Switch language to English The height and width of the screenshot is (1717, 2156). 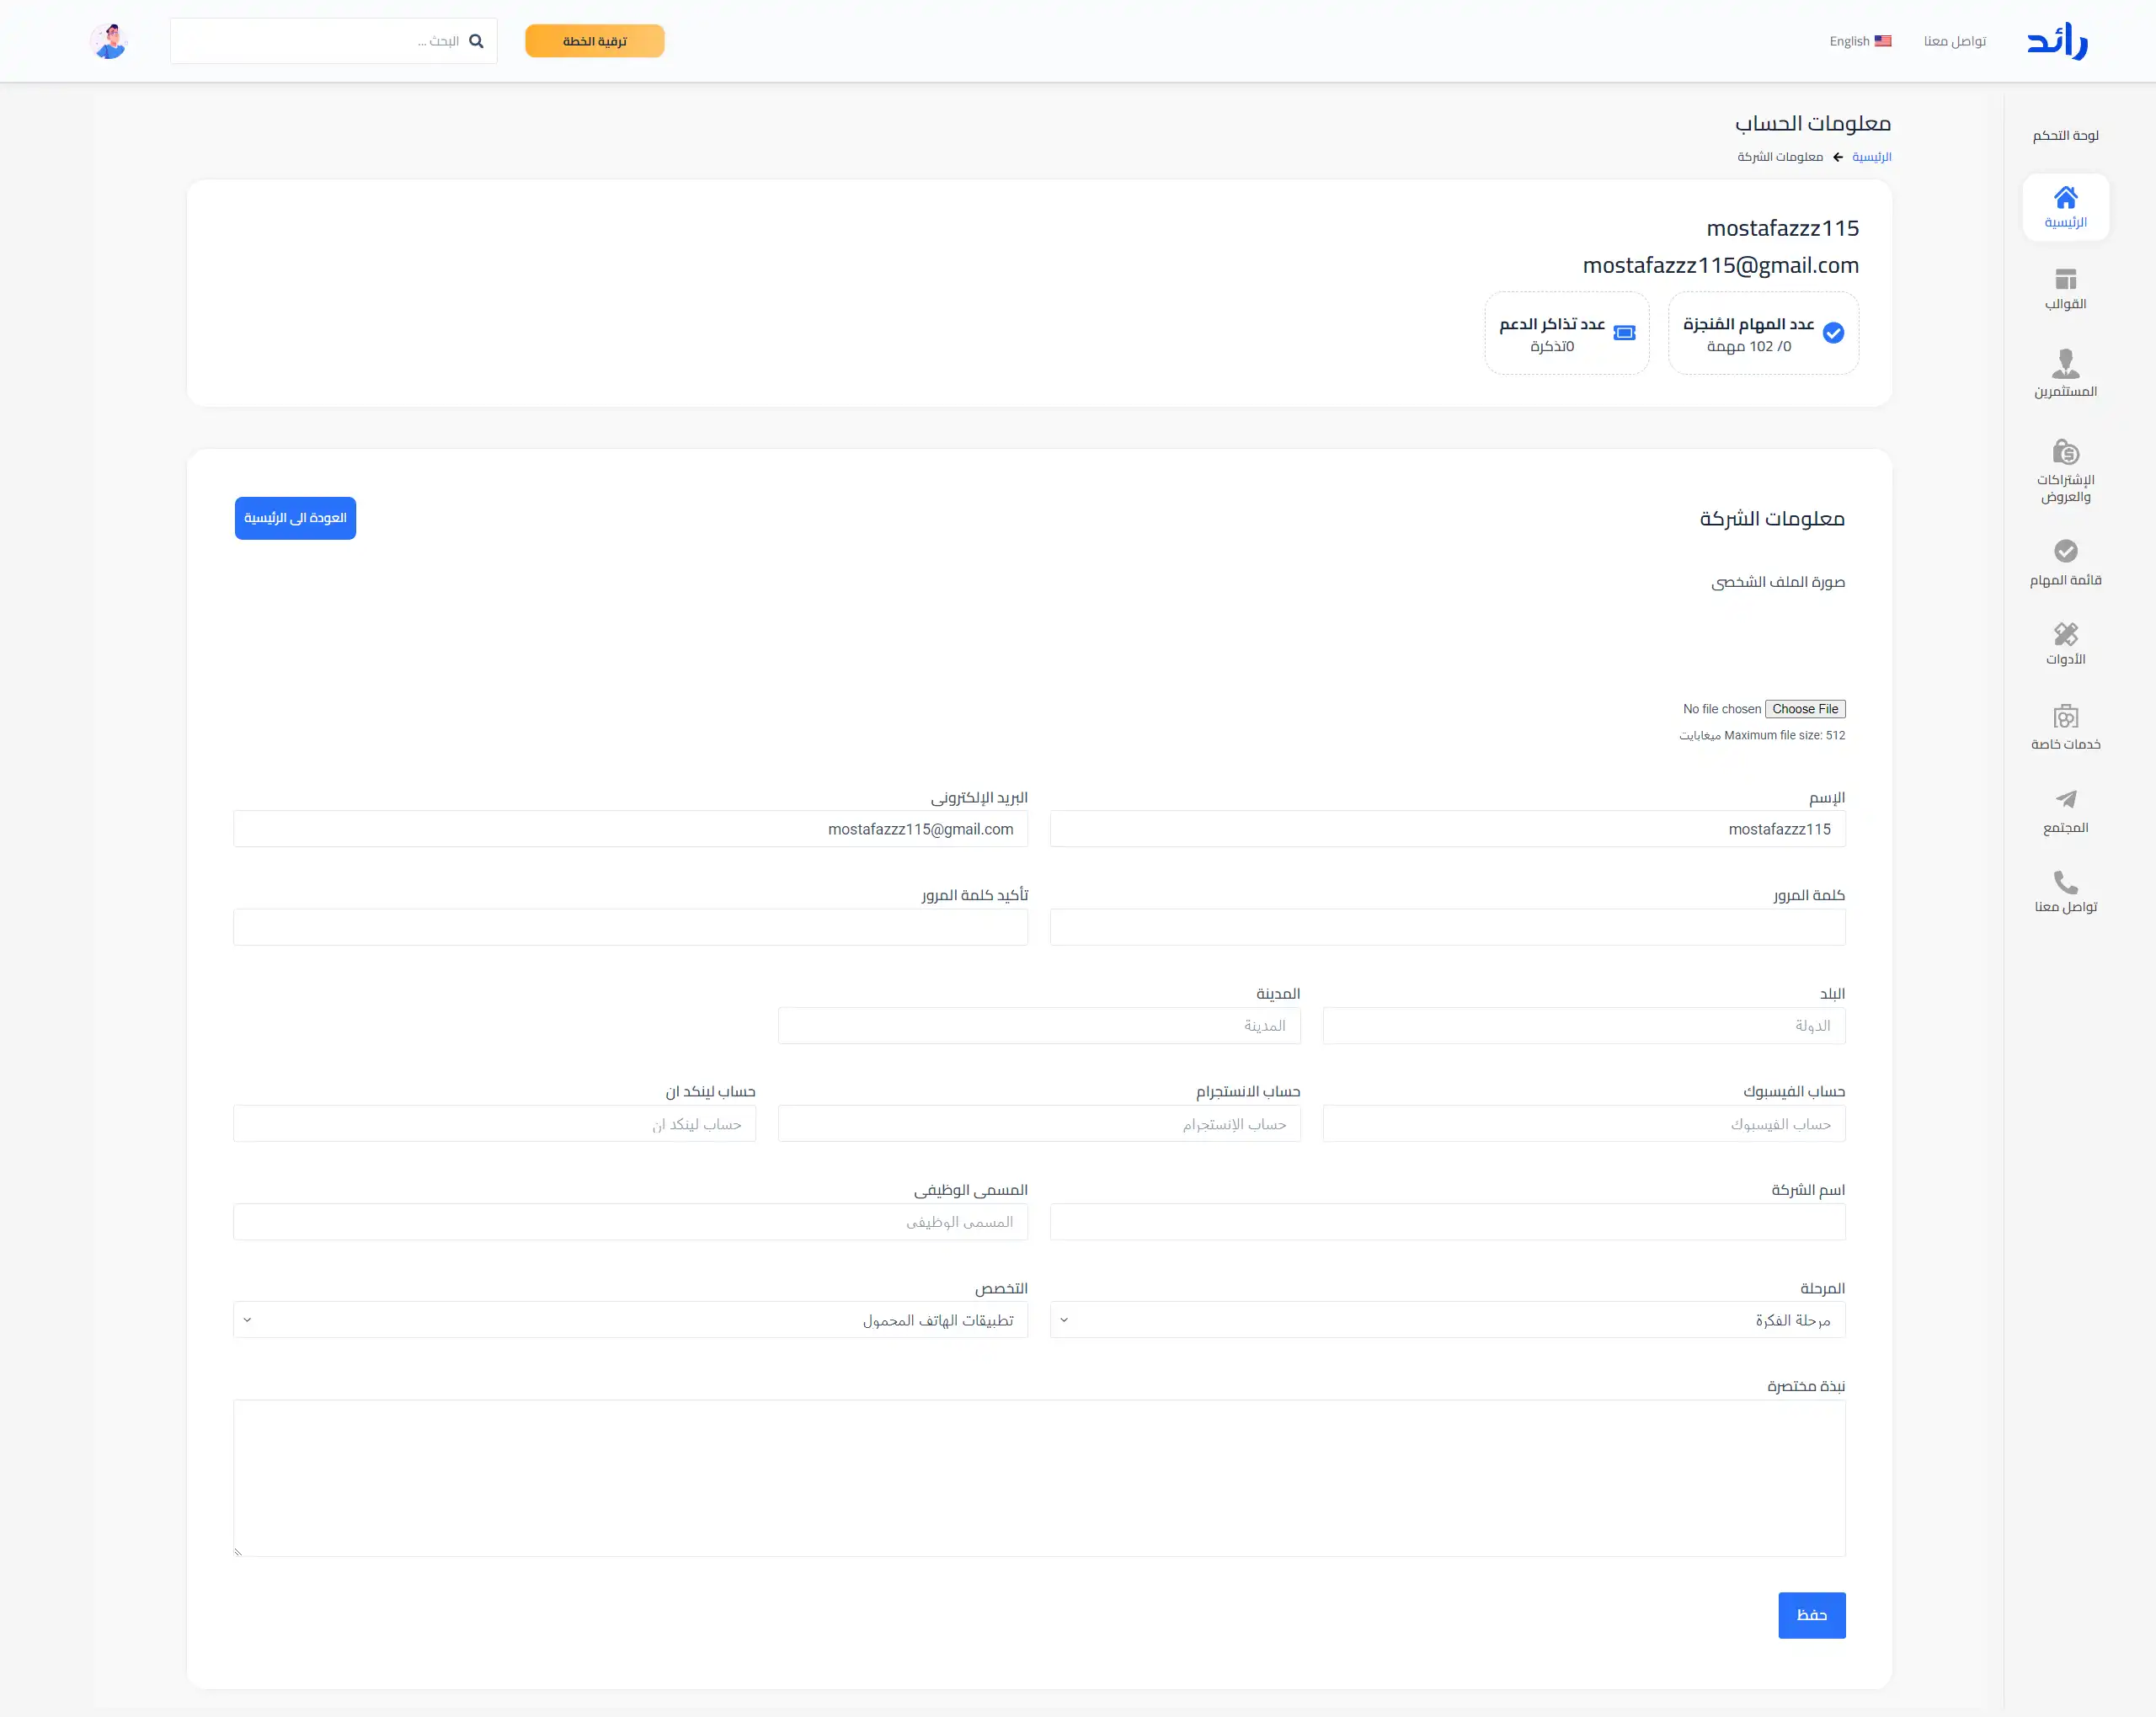[x=1859, y=41]
